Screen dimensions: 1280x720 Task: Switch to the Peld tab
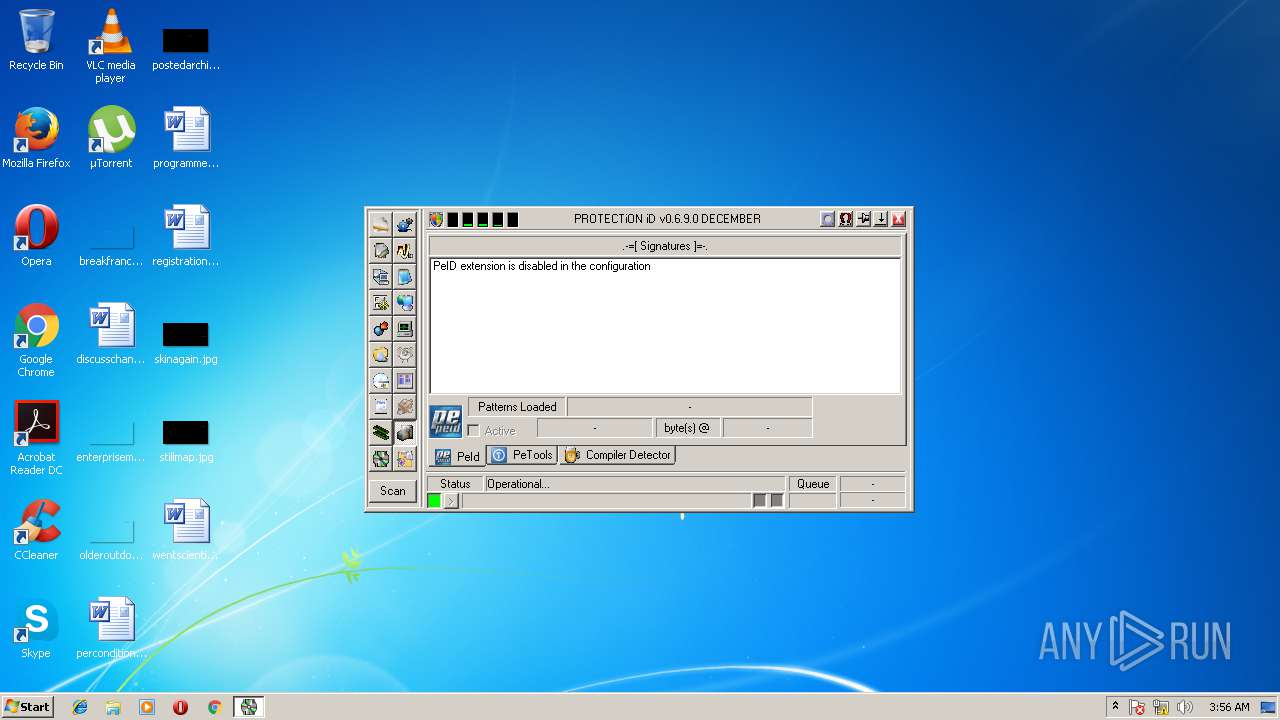457,456
